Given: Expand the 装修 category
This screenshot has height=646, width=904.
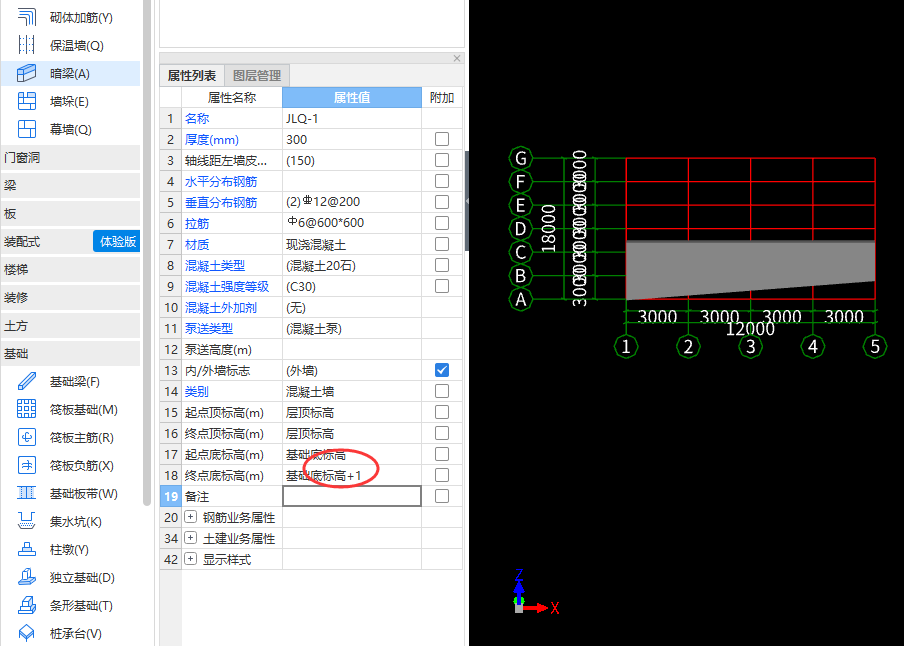Looking at the screenshot, I should (70, 298).
